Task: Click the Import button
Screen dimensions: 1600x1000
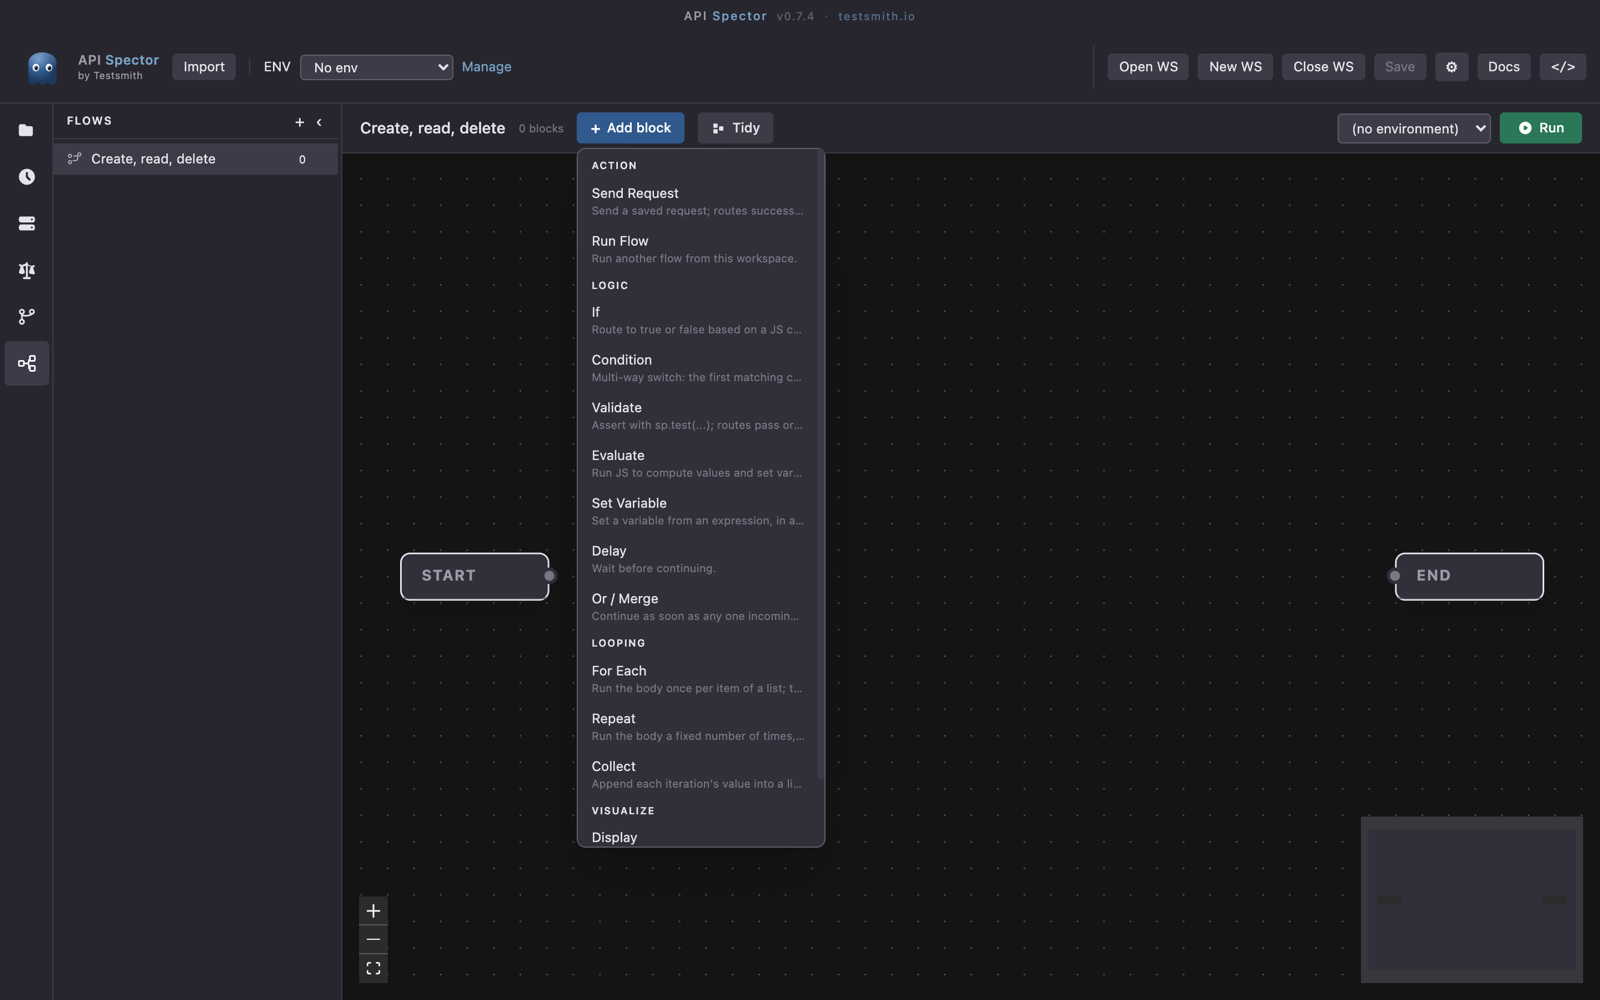Action: [204, 67]
